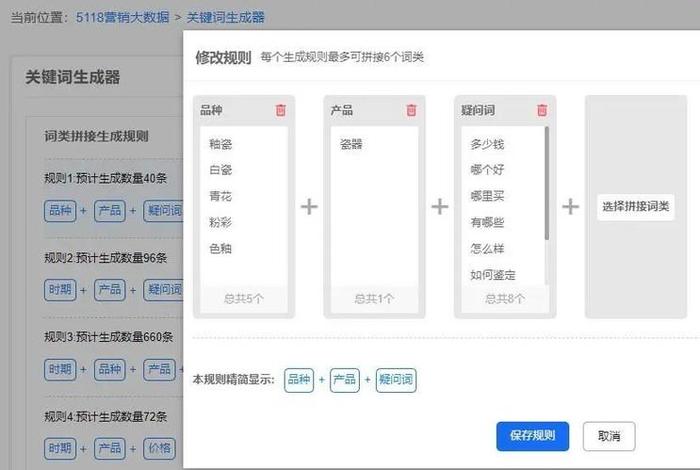Click 选择拼接词类 button
Screen dimensions: 700x470
(x=636, y=207)
